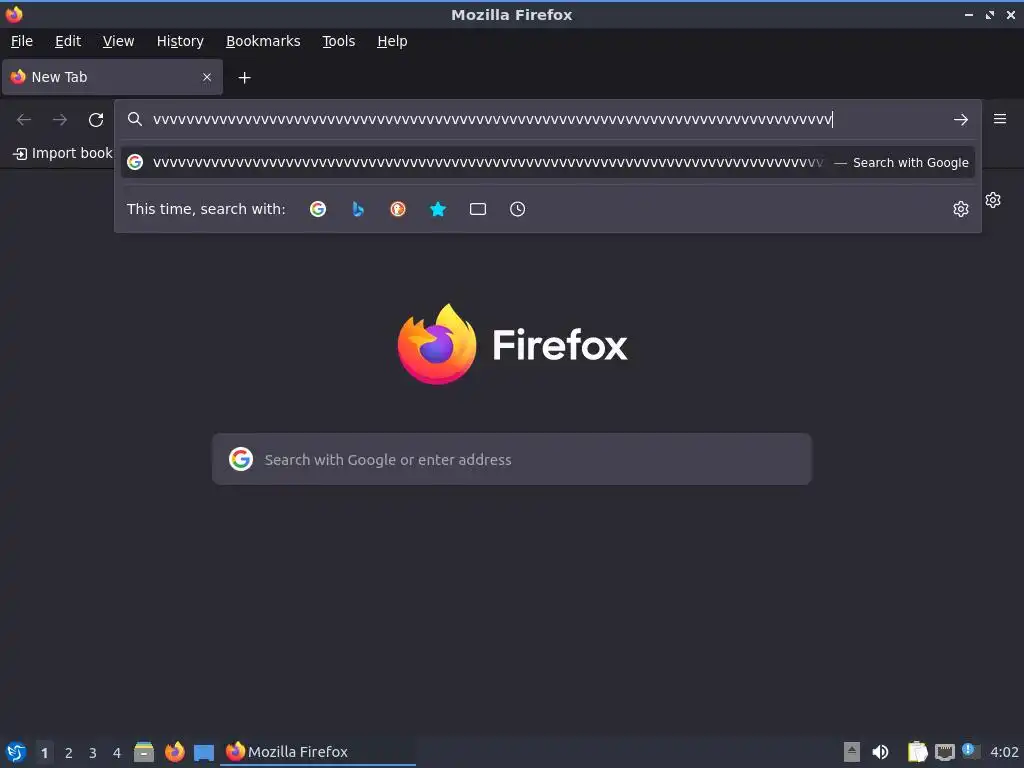Search in open Tabs icon

(x=478, y=209)
